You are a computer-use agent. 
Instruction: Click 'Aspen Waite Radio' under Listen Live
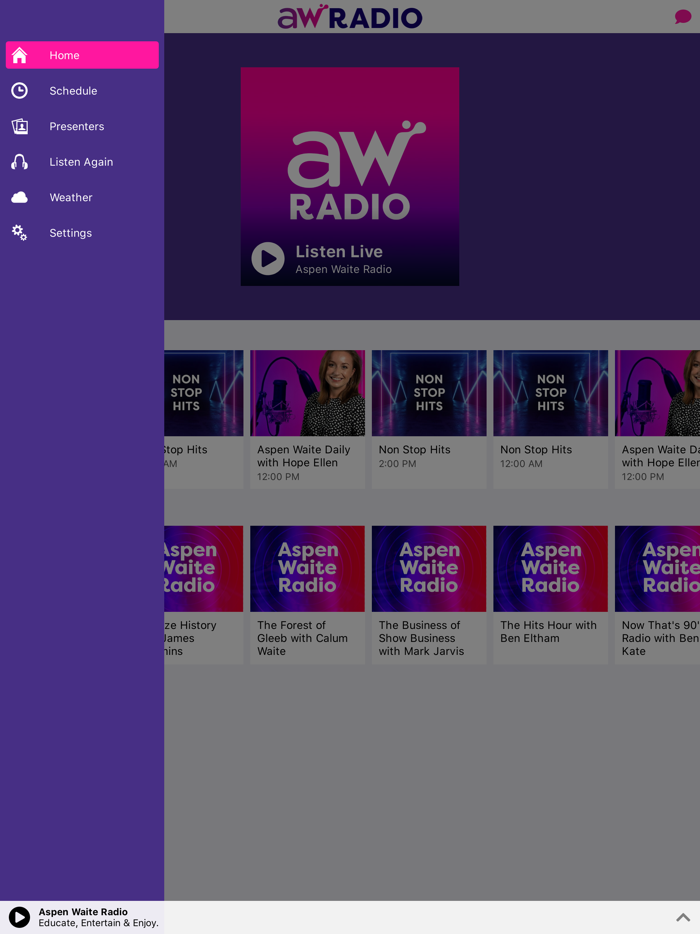344,269
